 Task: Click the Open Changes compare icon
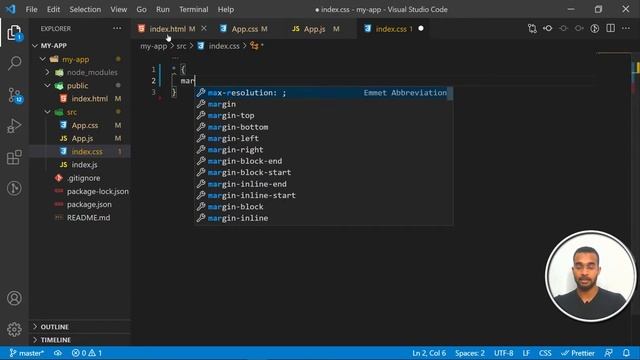532,29
